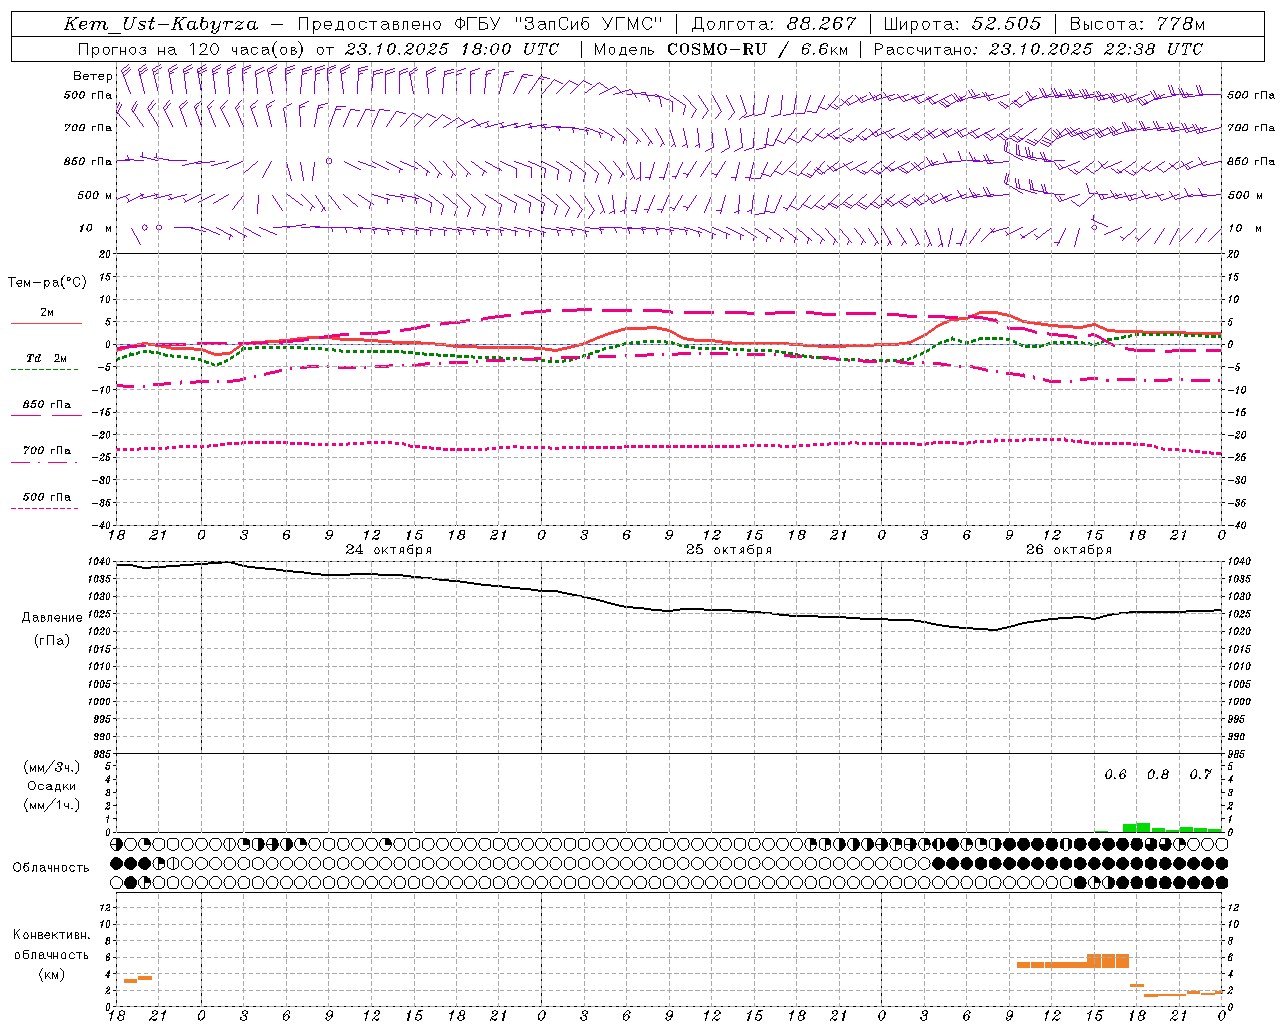Click the "Тем-ра(°C)" temperature label
Viewport: 1280px width, 1024px height.
pyautogui.click(x=47, y=282)
